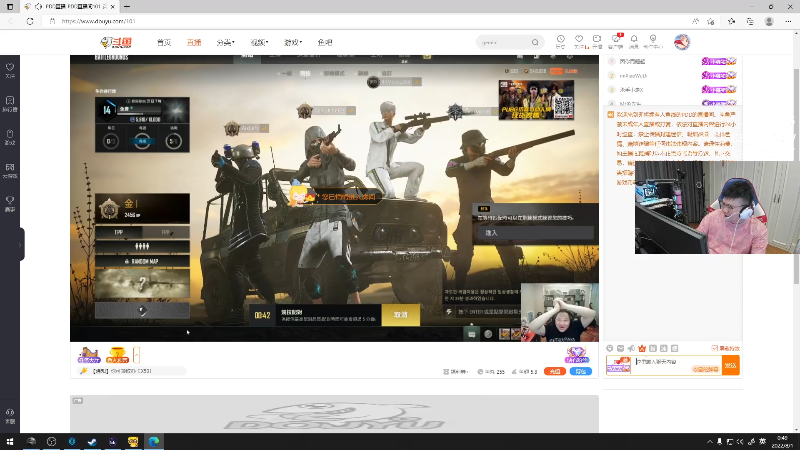Open the followed channels heart icon
The height and width of the screenshot is (450, 800).
pyautogui.click(x=579, y=41)
